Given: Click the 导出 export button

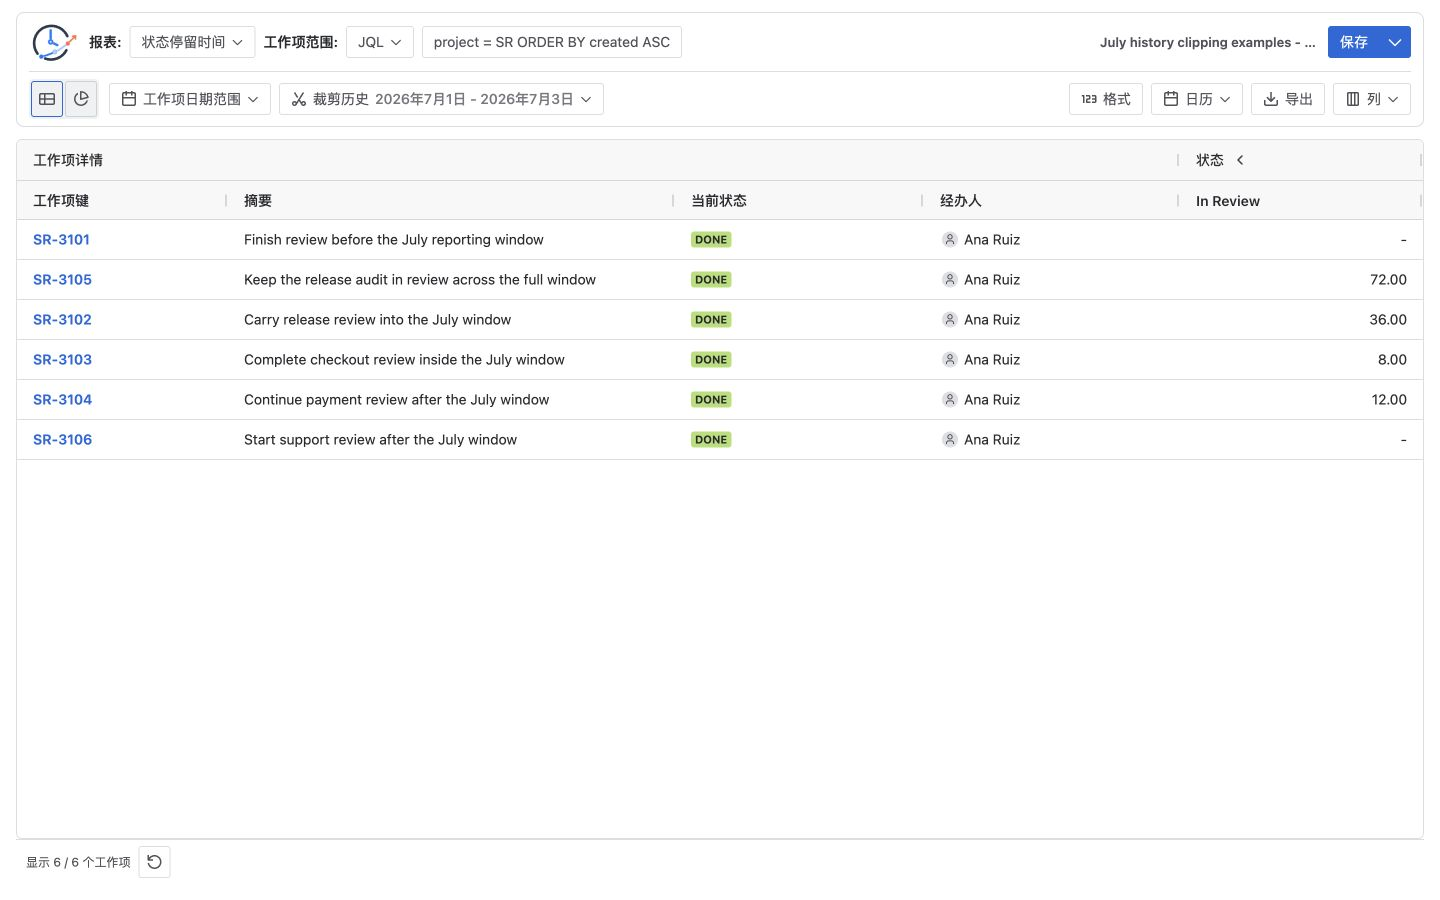Looking at the screenshot, I should click(1288, 99).
